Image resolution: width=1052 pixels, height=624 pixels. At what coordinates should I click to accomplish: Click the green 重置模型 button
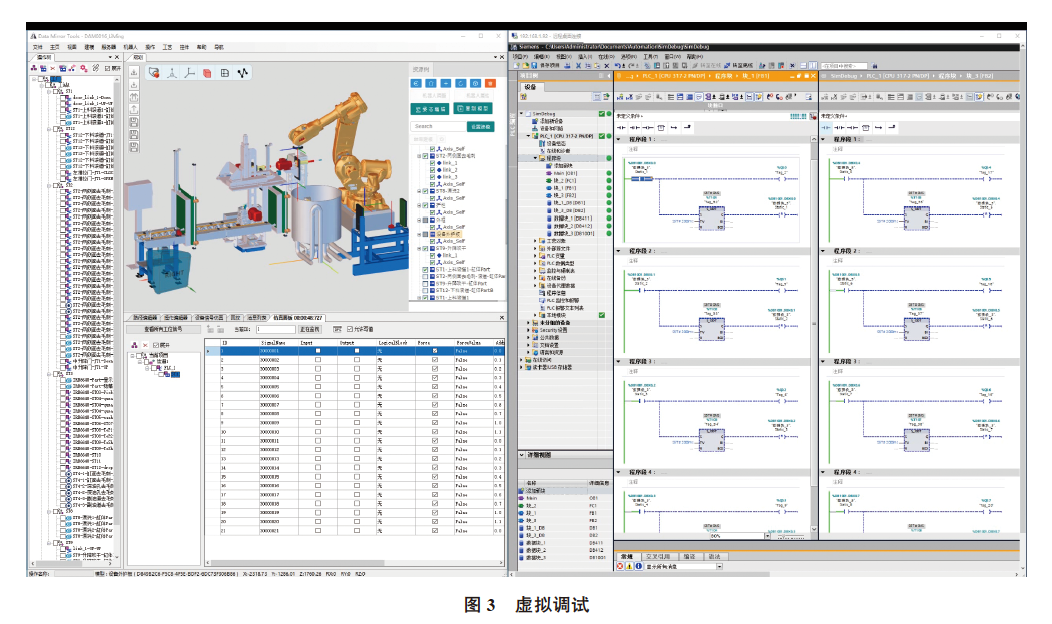[x=474, y=109]
